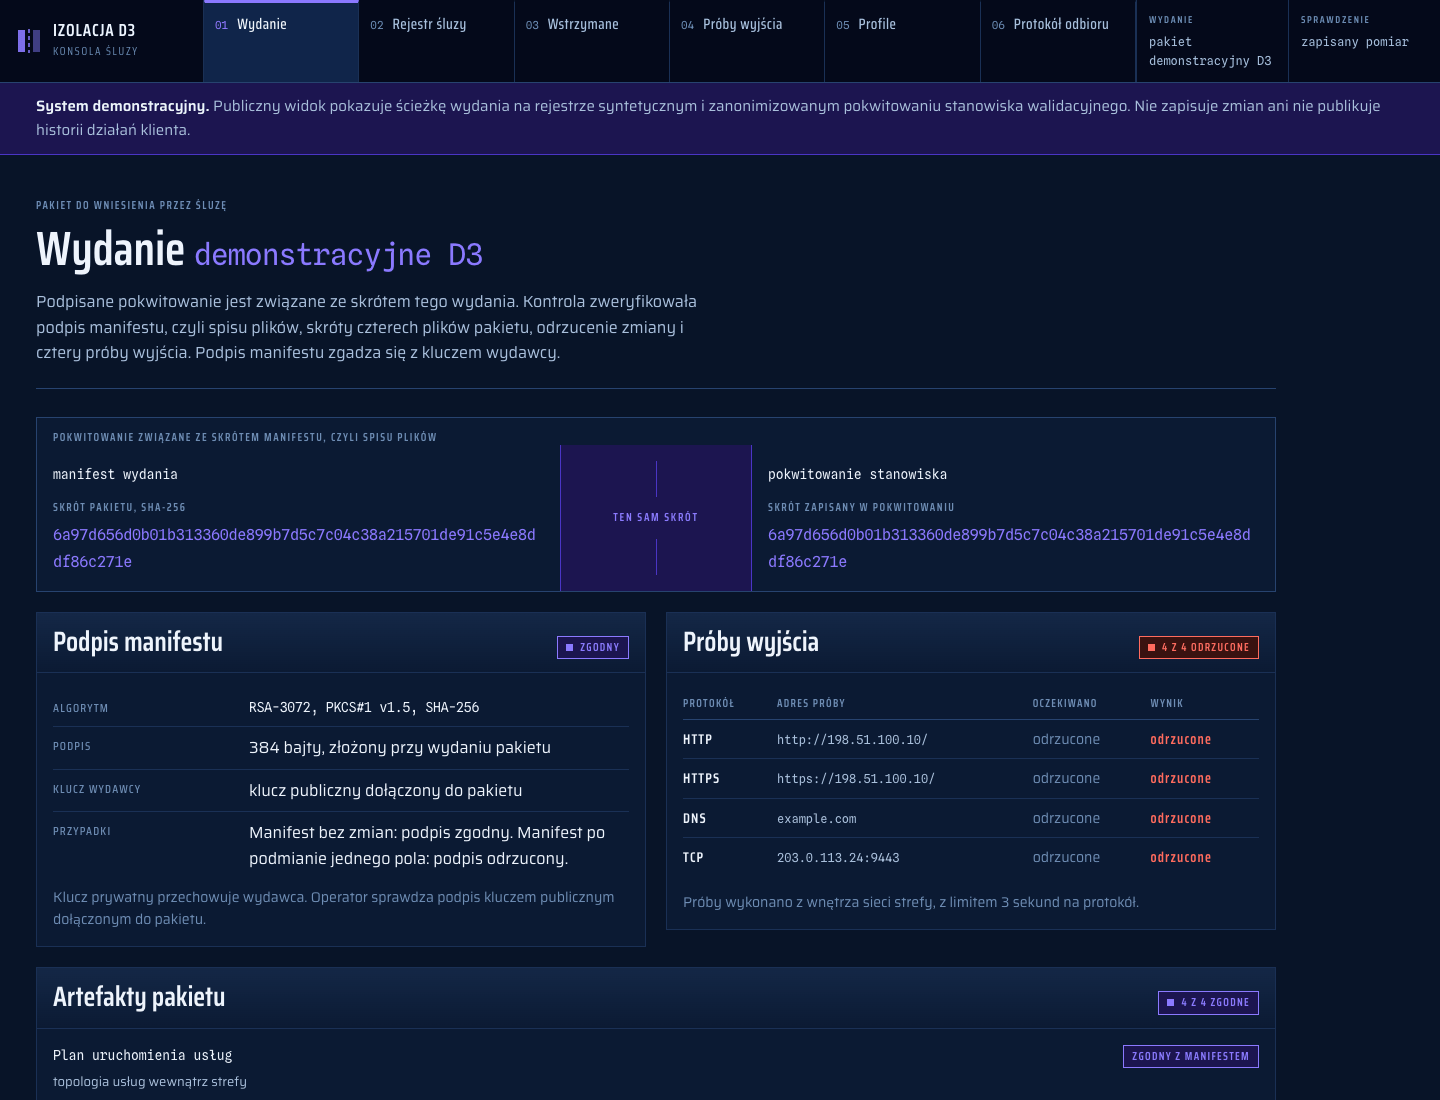Select the Profile tab
The image size is (1440, 1100).
[x=902, y=41]
